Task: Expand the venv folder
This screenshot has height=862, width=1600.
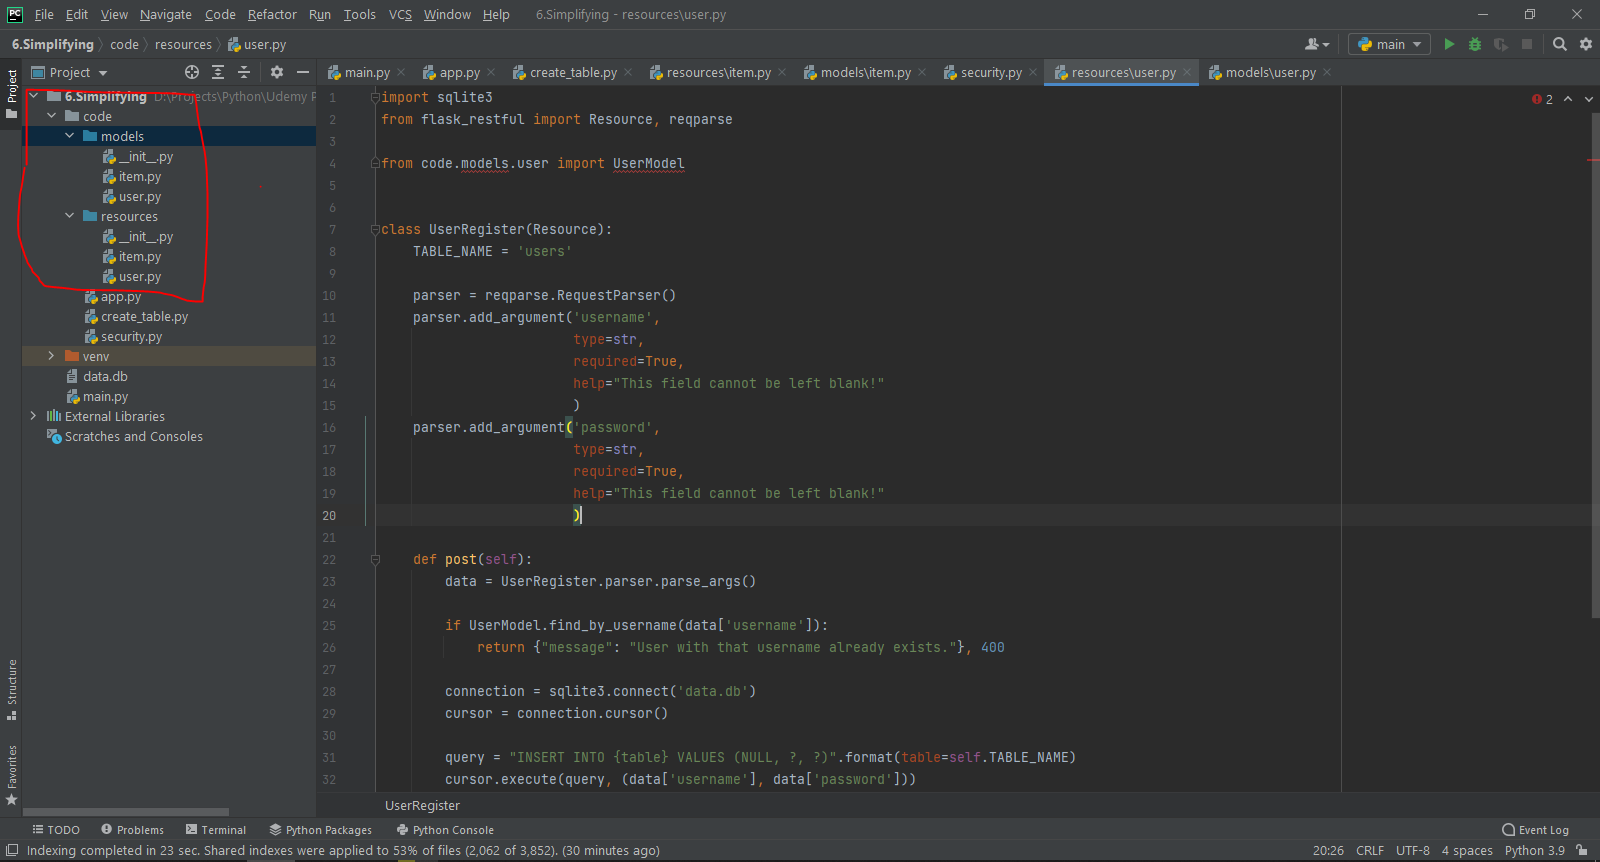Action: point(52,356)
